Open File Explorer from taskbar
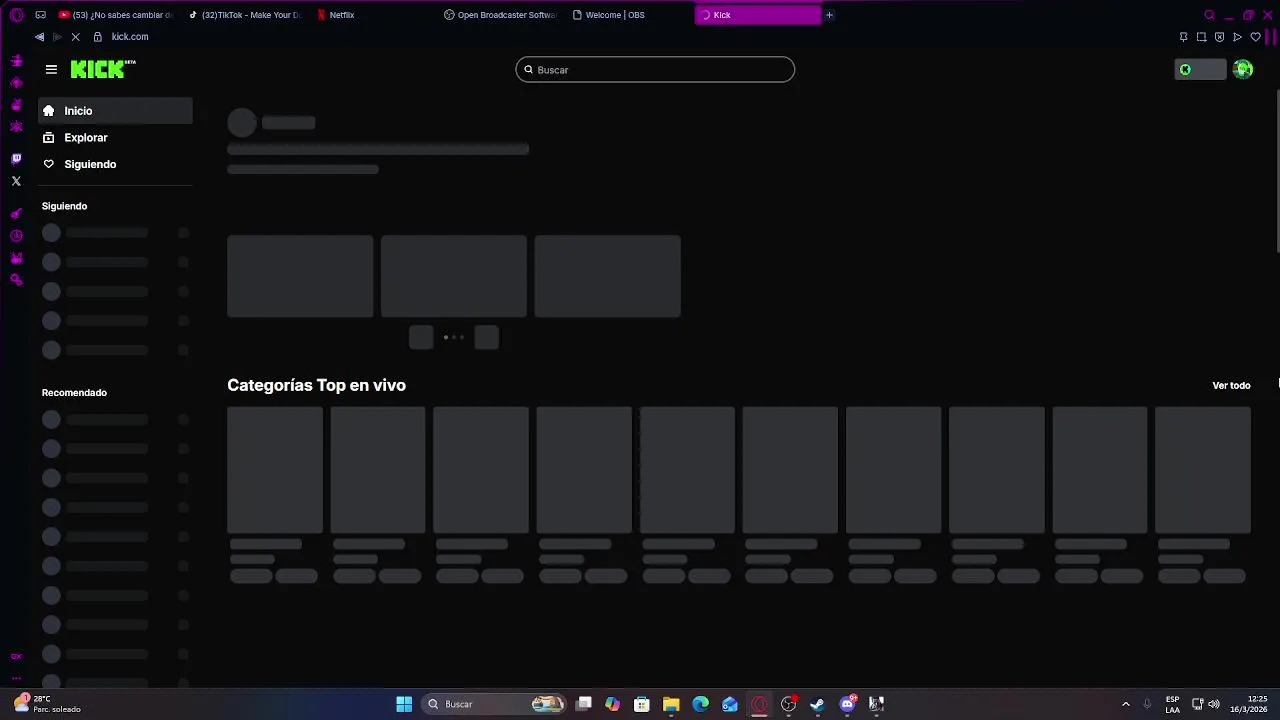Viewport: 1280px width, 720px height. point(671,704)
